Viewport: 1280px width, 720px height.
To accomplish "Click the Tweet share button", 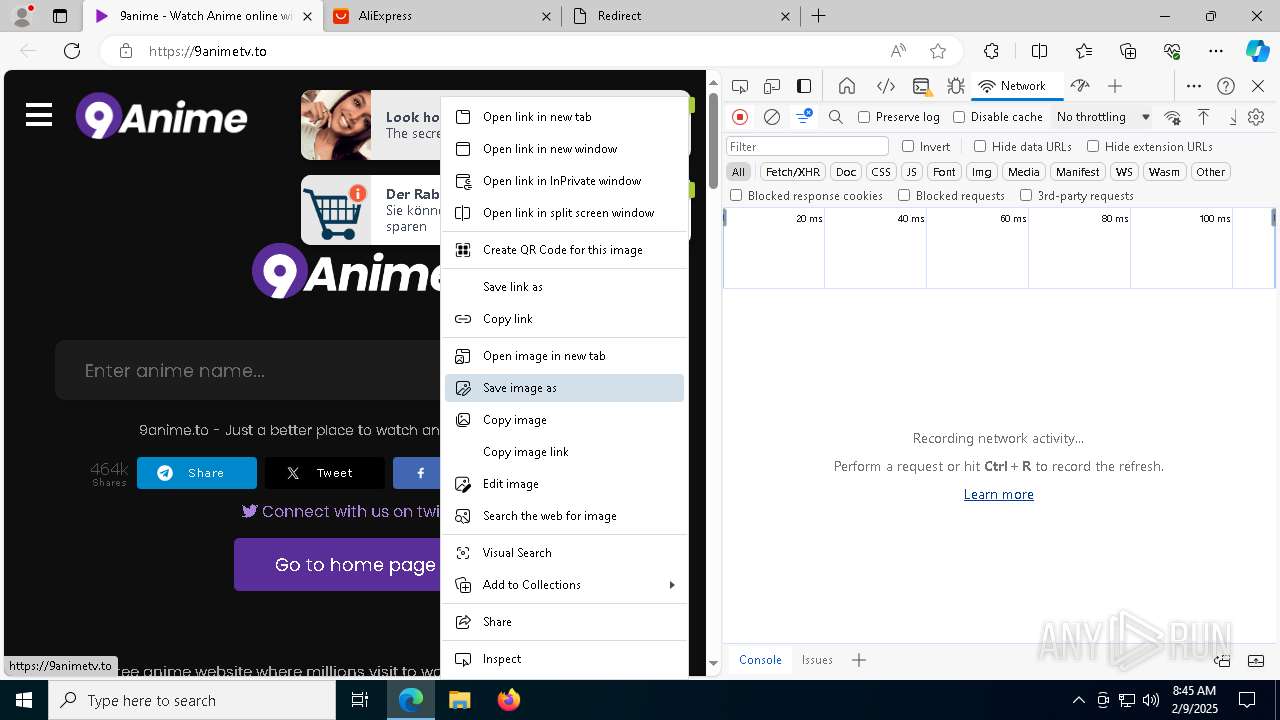I will click(324, 473).
